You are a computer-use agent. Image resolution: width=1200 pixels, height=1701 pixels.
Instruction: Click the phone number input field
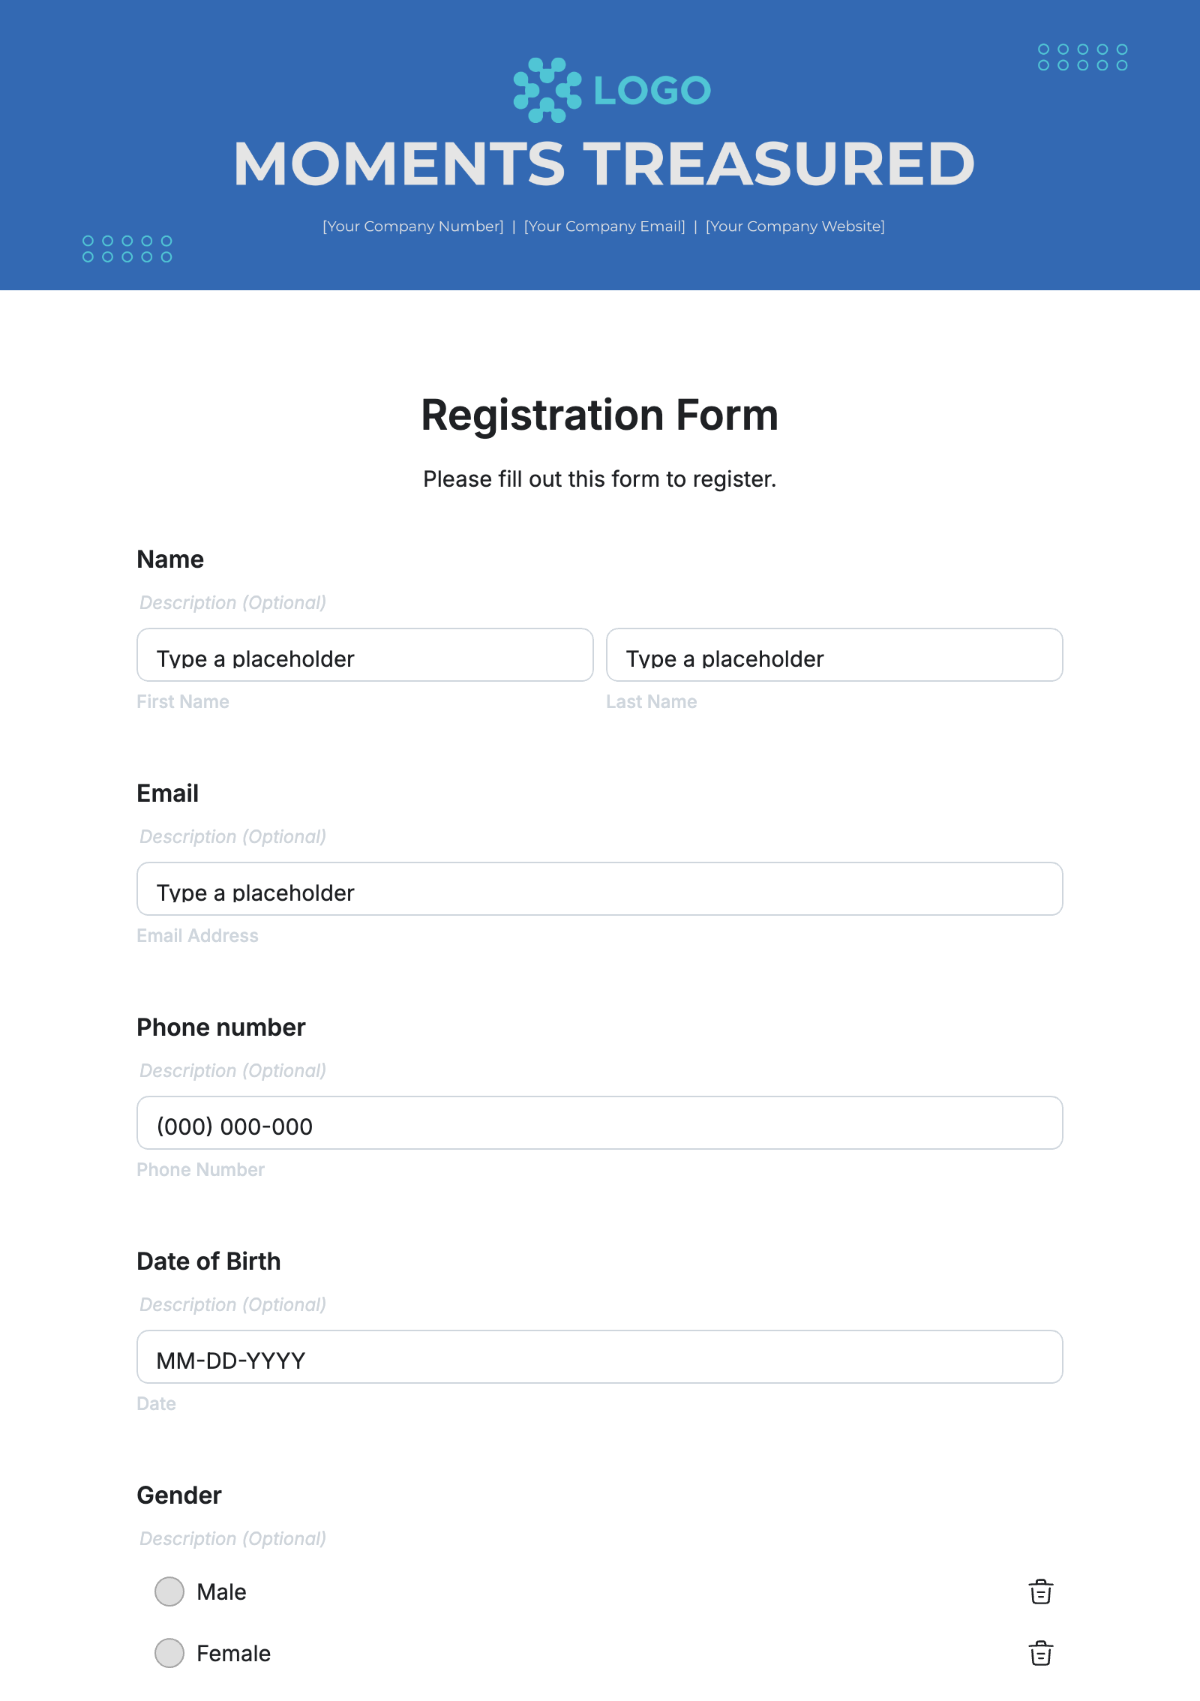coord(600,1124)
